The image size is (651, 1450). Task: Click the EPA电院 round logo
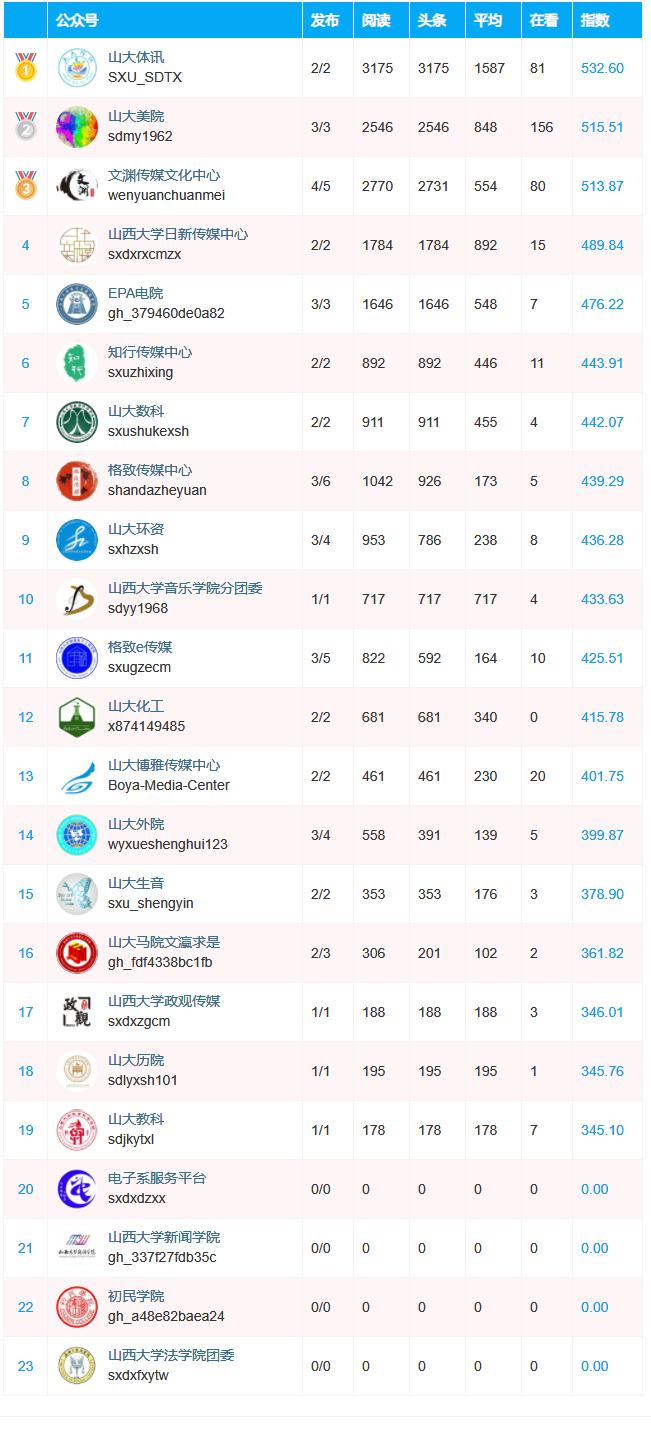77,304
